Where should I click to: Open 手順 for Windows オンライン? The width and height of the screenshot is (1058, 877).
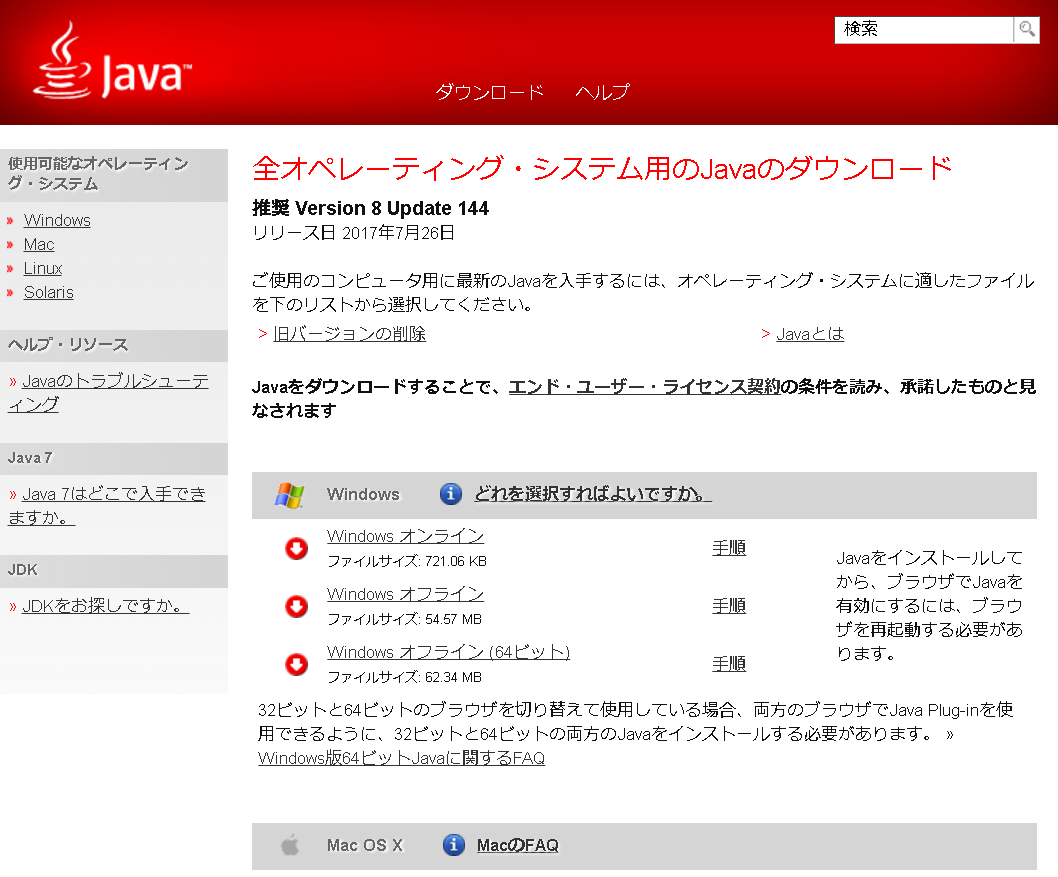[x=729, y=548]
